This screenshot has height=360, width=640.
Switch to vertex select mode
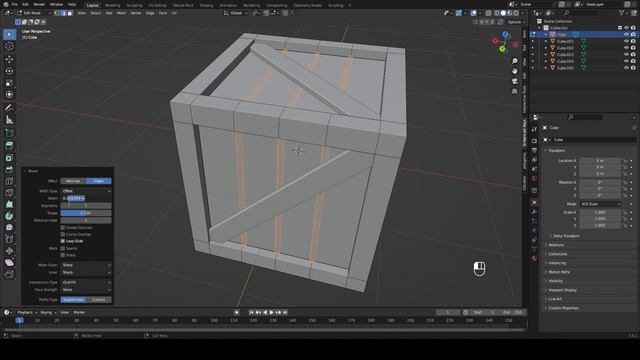[57, 13]
